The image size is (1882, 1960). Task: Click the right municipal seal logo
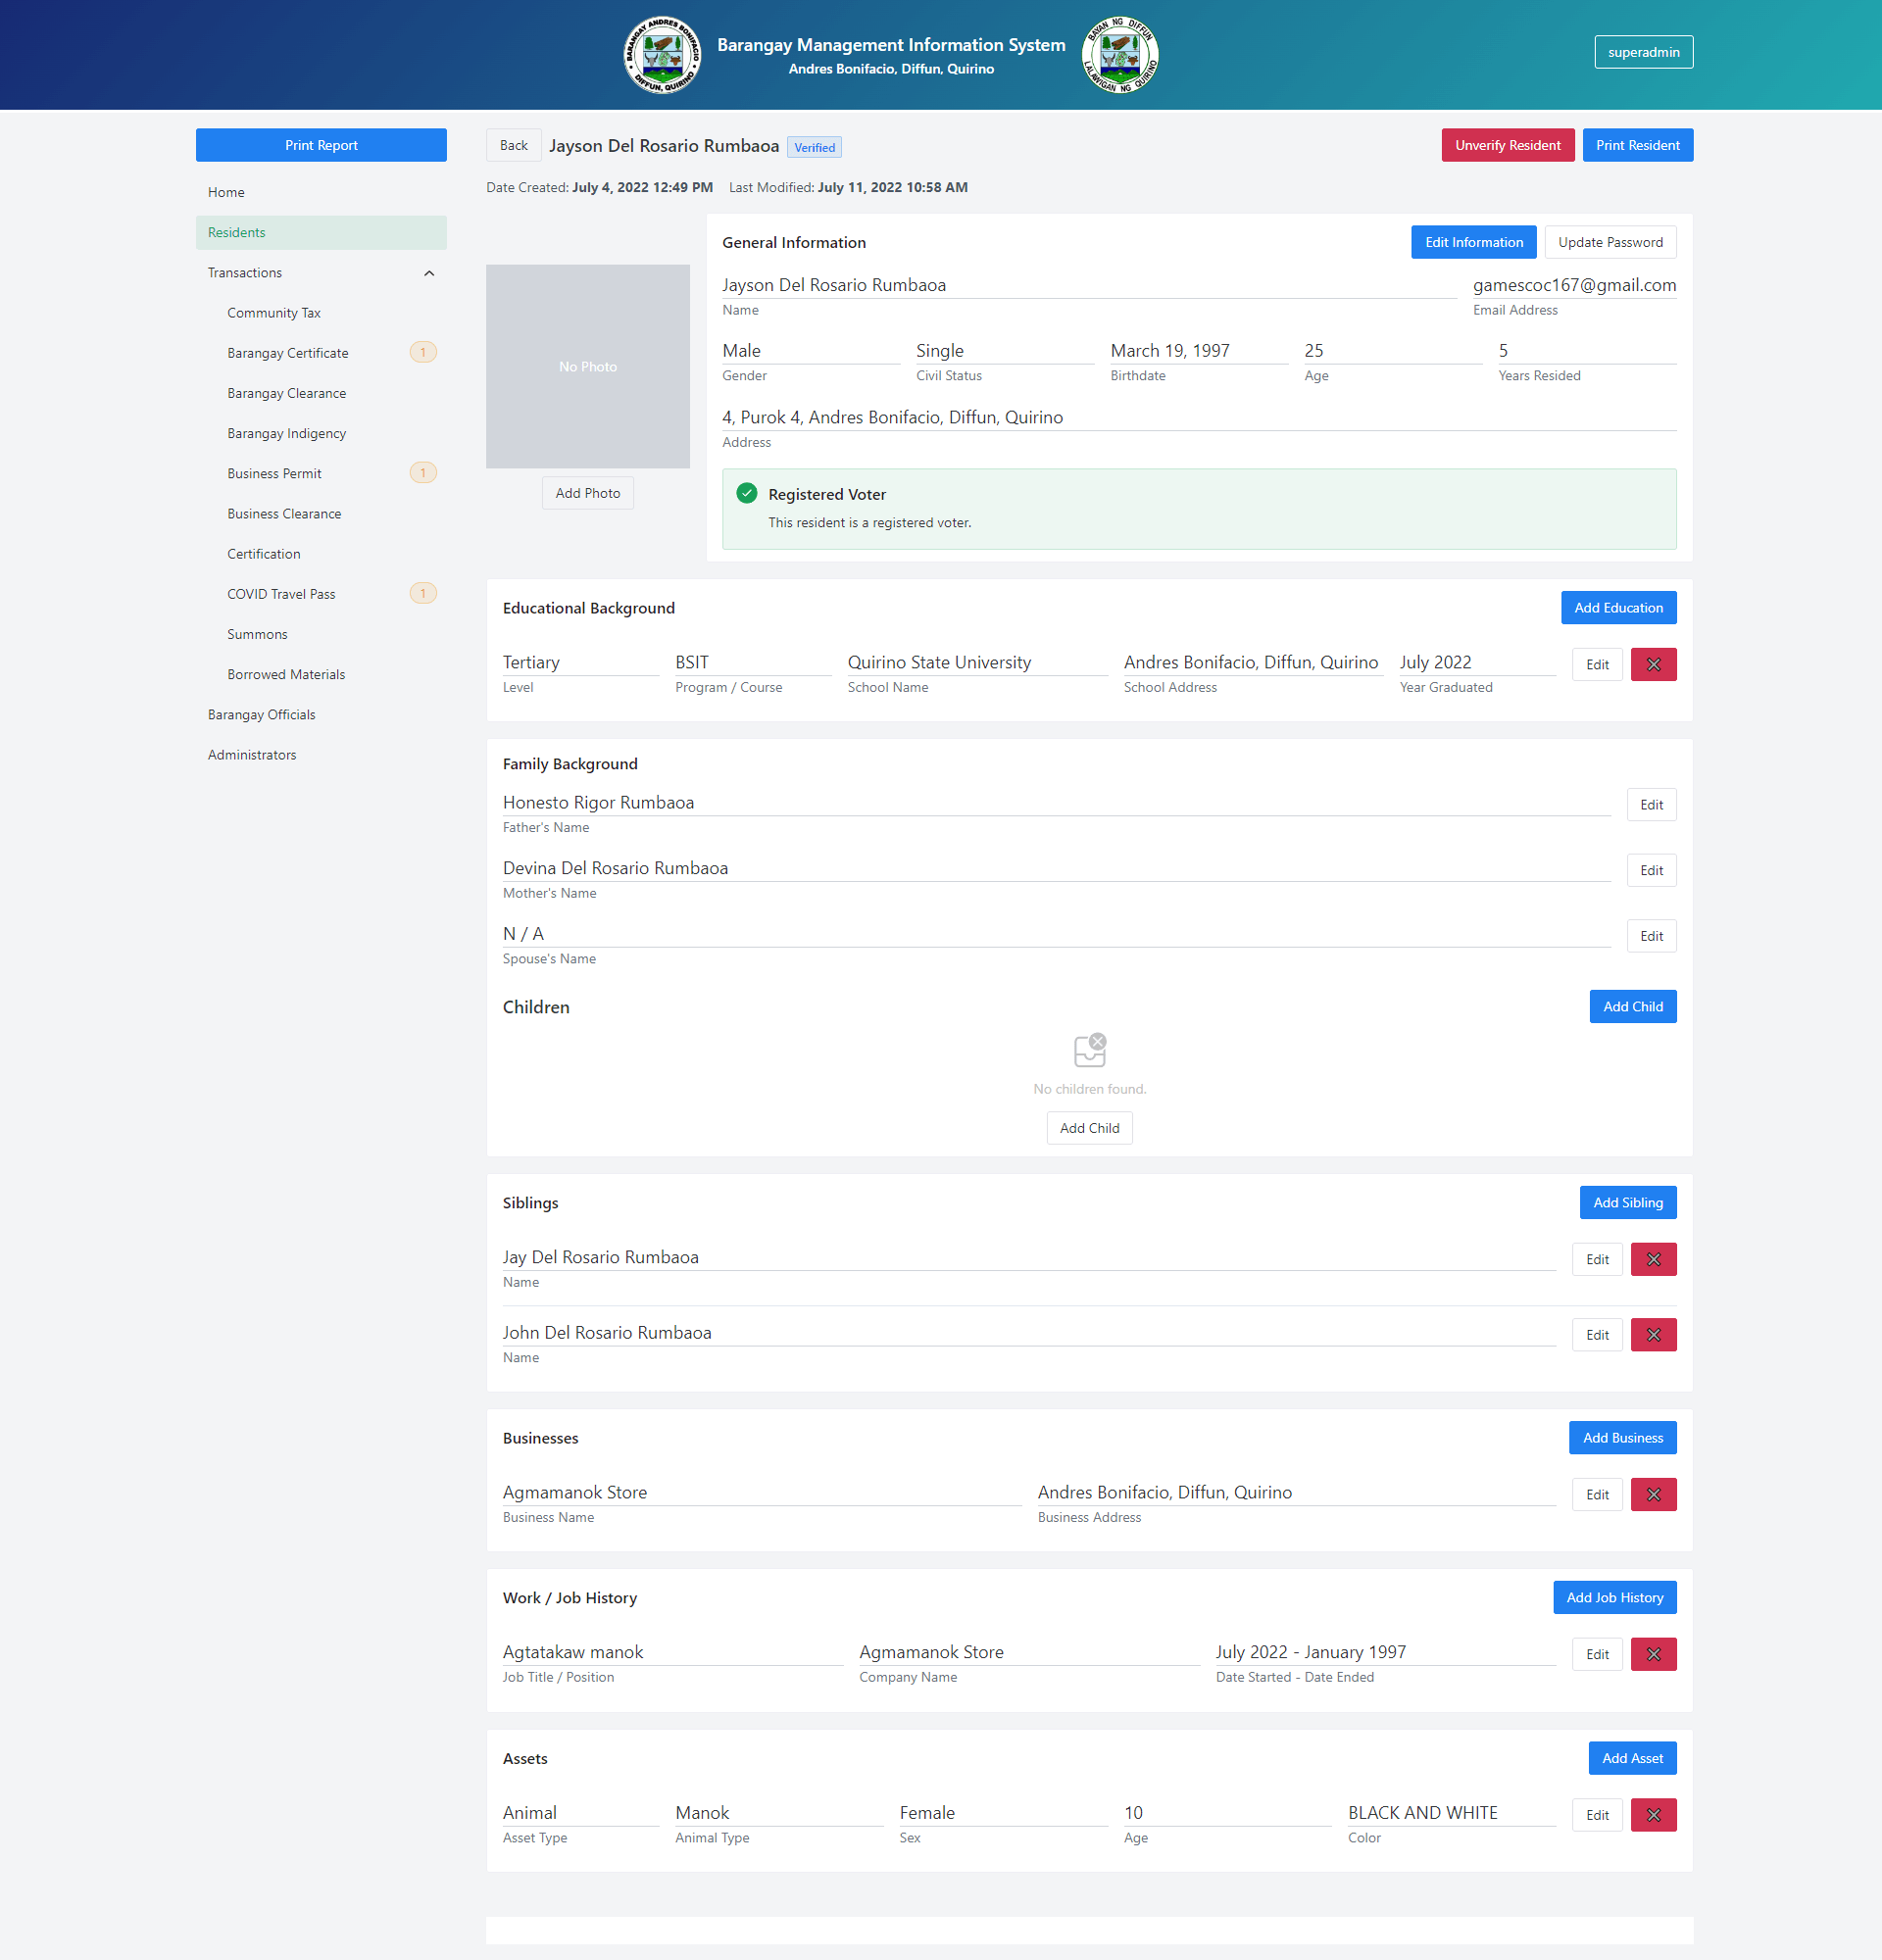(x=1120, y=55)
